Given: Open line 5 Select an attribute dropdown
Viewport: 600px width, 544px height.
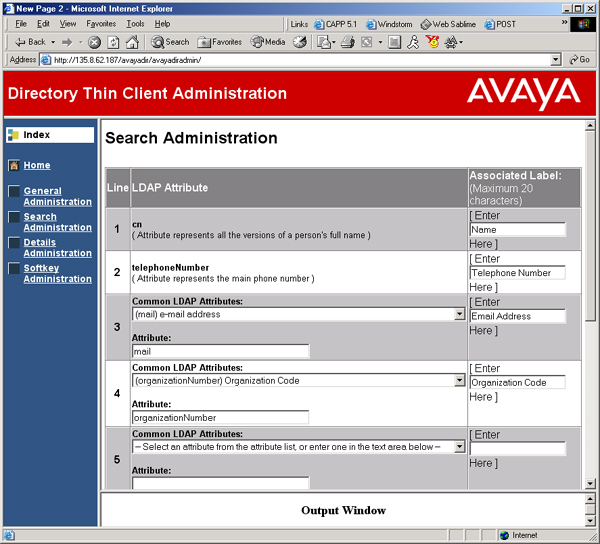Looking at the screenshot, I should point(298,447).
